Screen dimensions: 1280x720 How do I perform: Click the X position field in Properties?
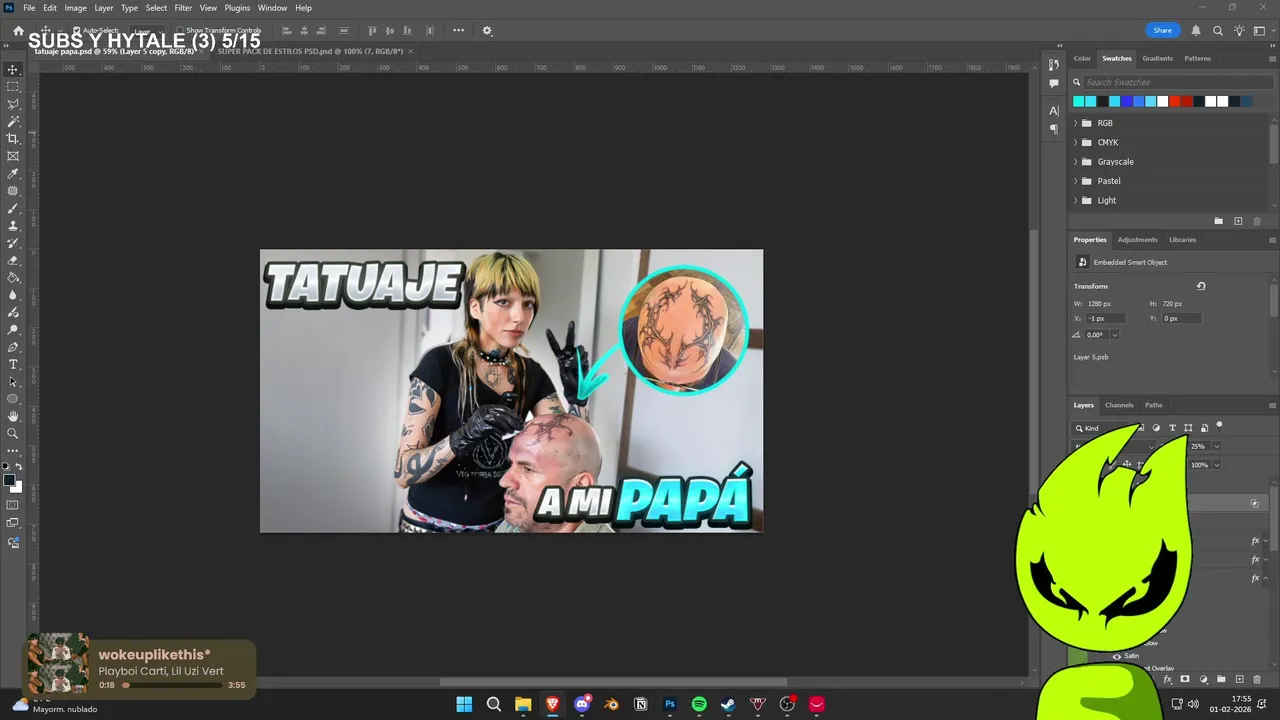(x=1105, y=318)
